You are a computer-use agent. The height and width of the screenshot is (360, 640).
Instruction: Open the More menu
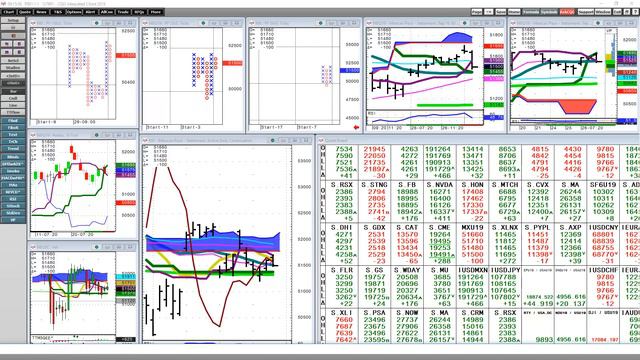156,12
